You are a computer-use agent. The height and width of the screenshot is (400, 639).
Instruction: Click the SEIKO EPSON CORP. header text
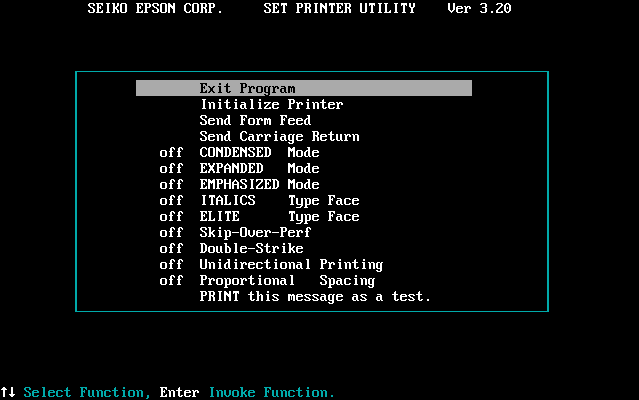pos(155,8)
